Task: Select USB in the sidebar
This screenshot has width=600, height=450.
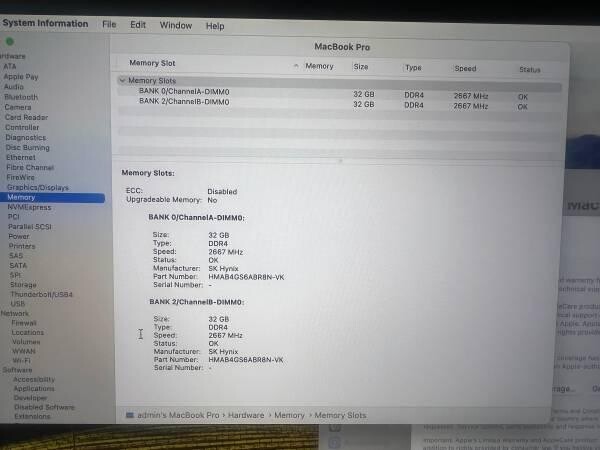Action: 18,304
